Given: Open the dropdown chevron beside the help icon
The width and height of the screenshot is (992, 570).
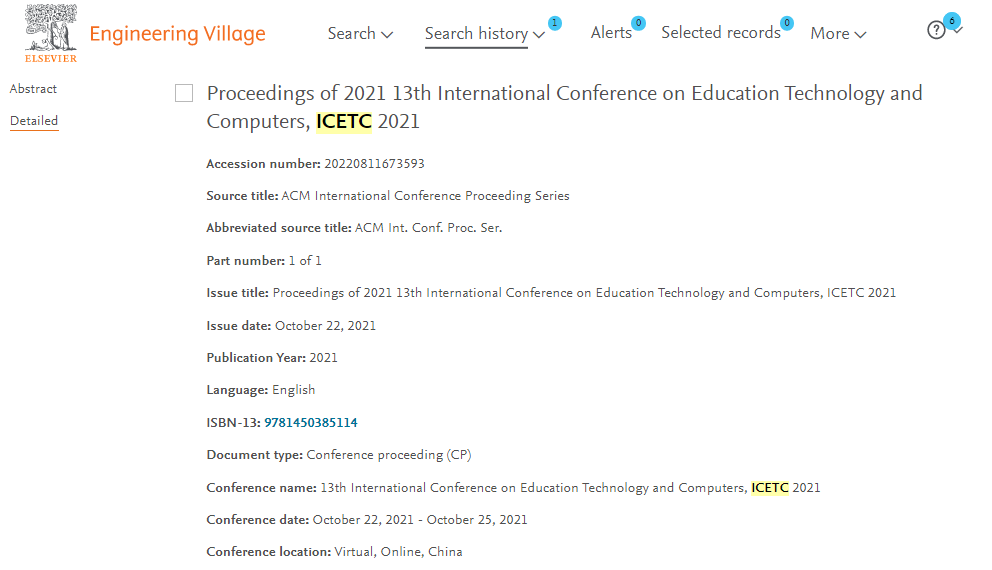Looking at the screenshot, I should click(958, 31).
